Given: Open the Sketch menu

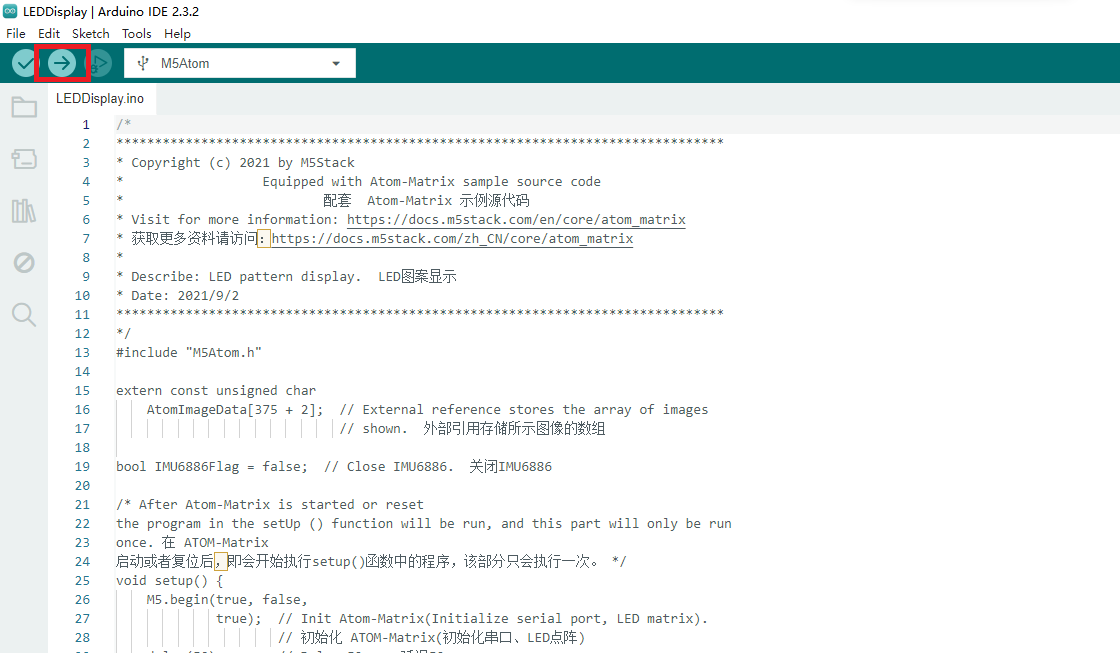Looking at the screenshot, I should point(91,33).
